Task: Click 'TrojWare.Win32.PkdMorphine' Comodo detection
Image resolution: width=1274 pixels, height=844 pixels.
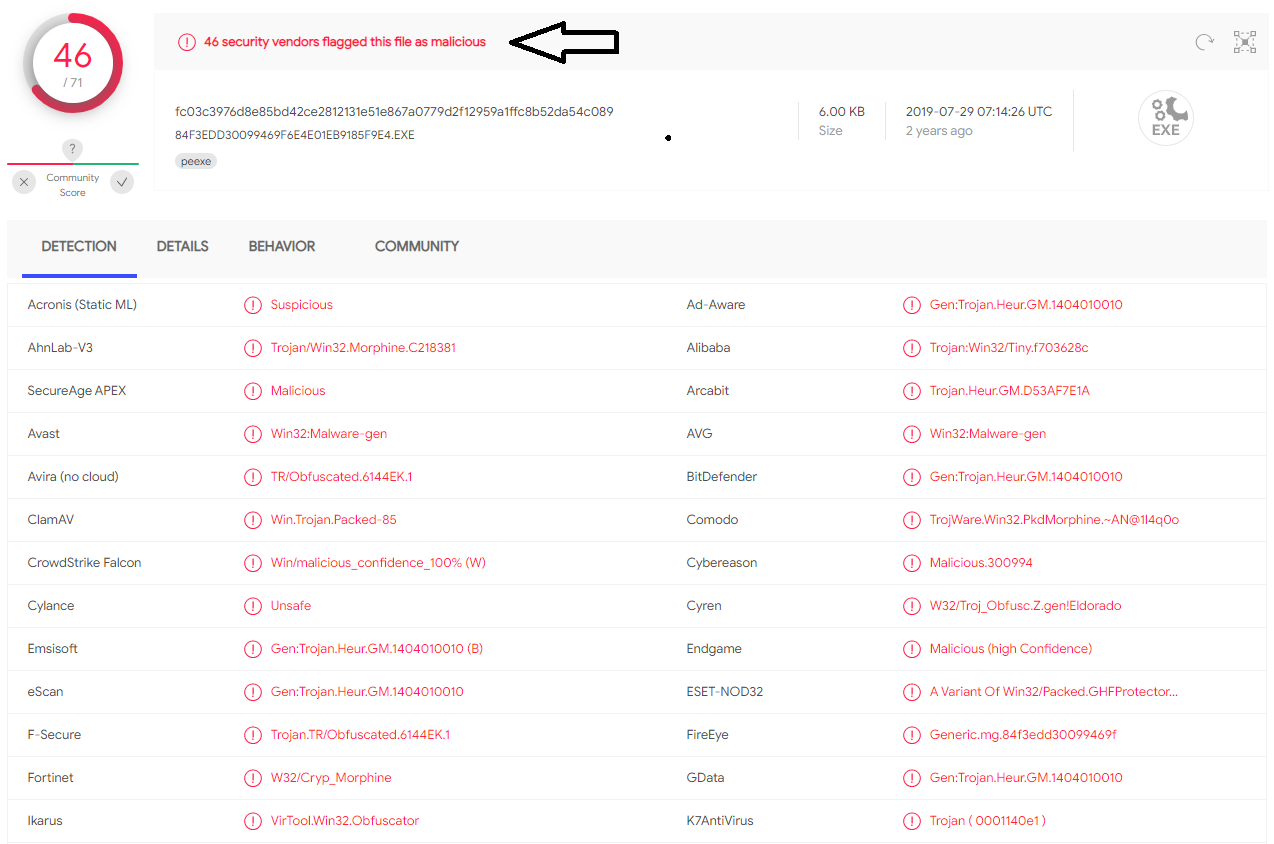Action: click(1054, 520)
